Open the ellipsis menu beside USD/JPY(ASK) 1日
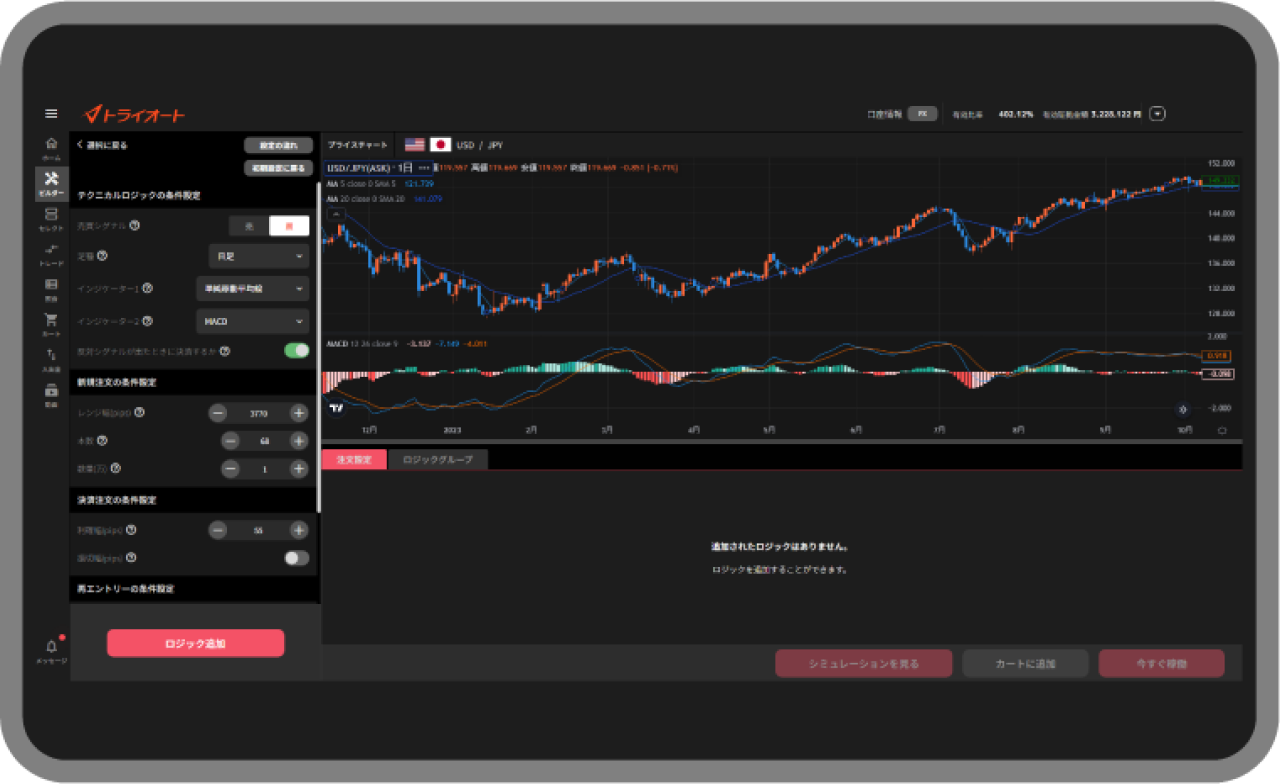This screenshot has height=784, width=1280. click(424, 167)
